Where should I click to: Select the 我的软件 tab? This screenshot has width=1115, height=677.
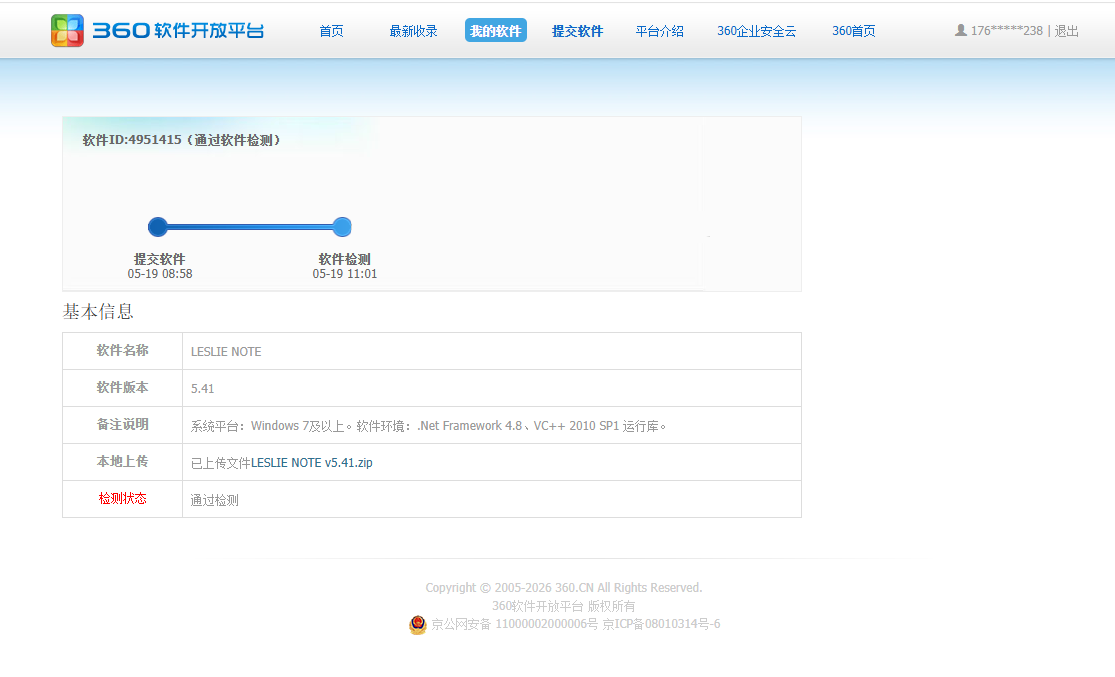click(x=496, y=31)
